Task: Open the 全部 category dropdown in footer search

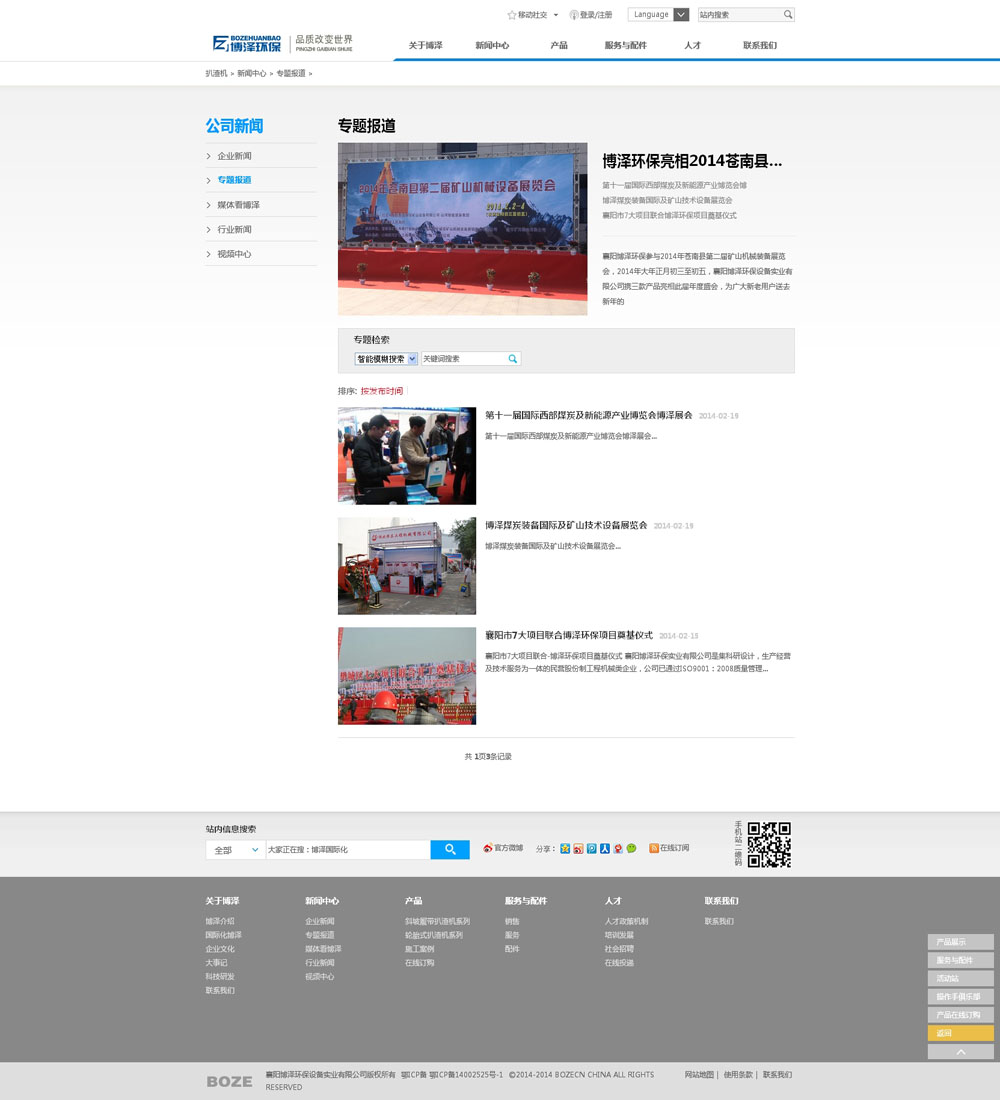Action: click(x=235, y=850)
